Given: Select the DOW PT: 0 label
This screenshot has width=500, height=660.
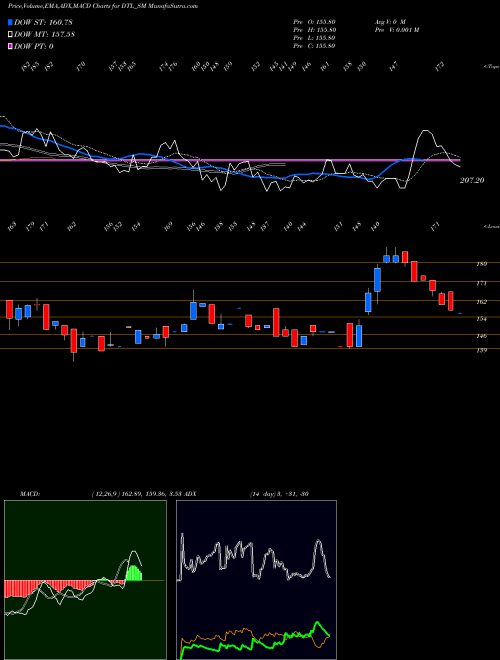Looking at the screenshot, I should click(x=34, y=46).
